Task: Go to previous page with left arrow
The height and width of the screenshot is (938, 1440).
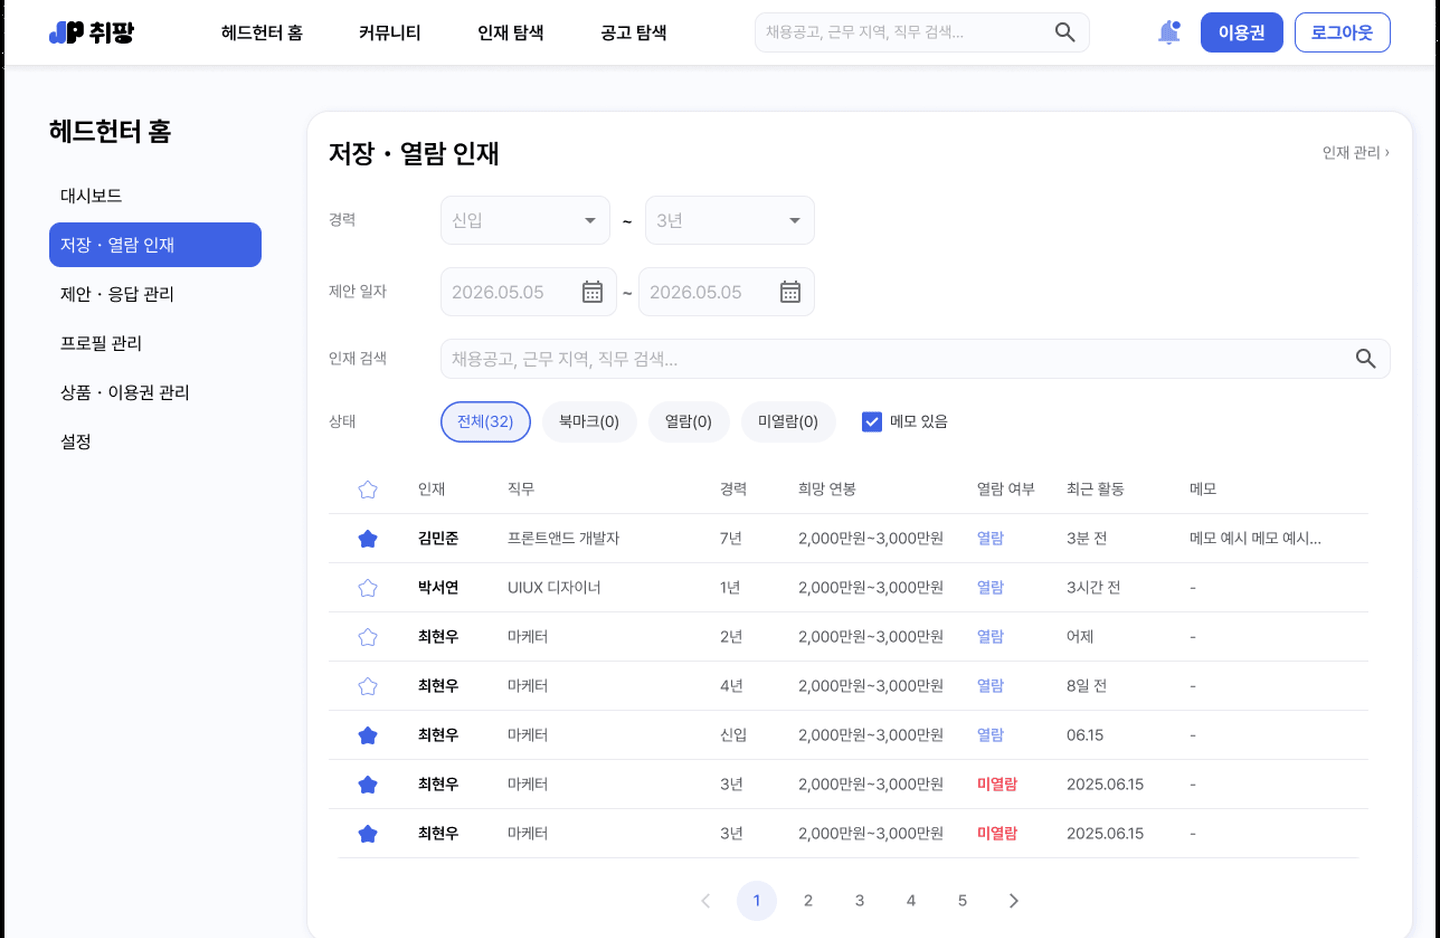Action: point(705,901)
